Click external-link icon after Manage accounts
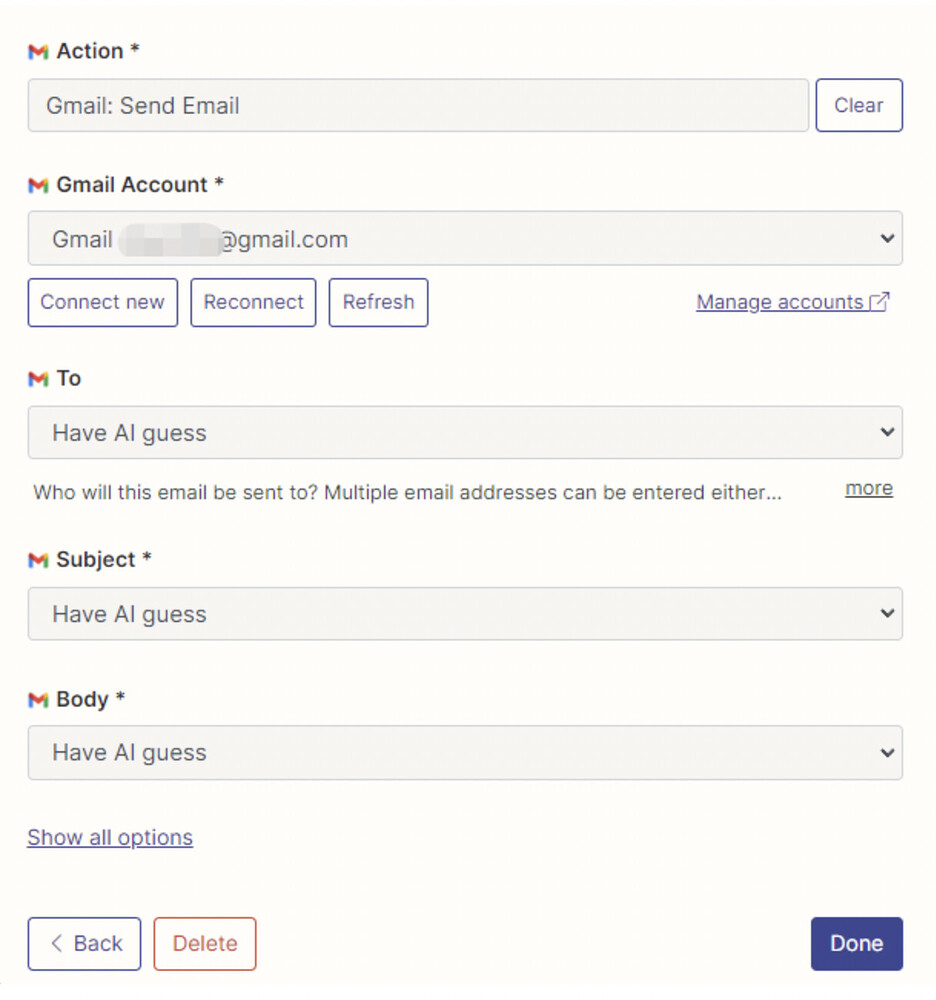The width and height of the screenshot is (936, 1000). click(879, 302)
